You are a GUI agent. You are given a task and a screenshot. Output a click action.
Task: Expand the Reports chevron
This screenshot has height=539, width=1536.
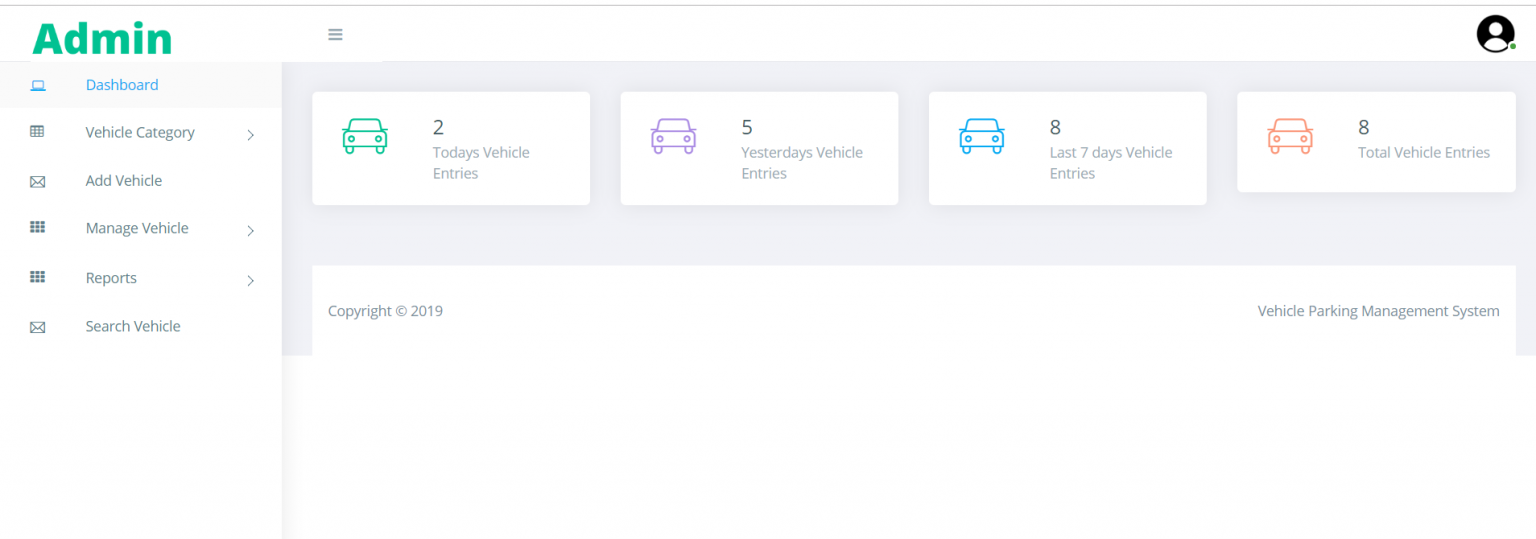tap(250, 280)
